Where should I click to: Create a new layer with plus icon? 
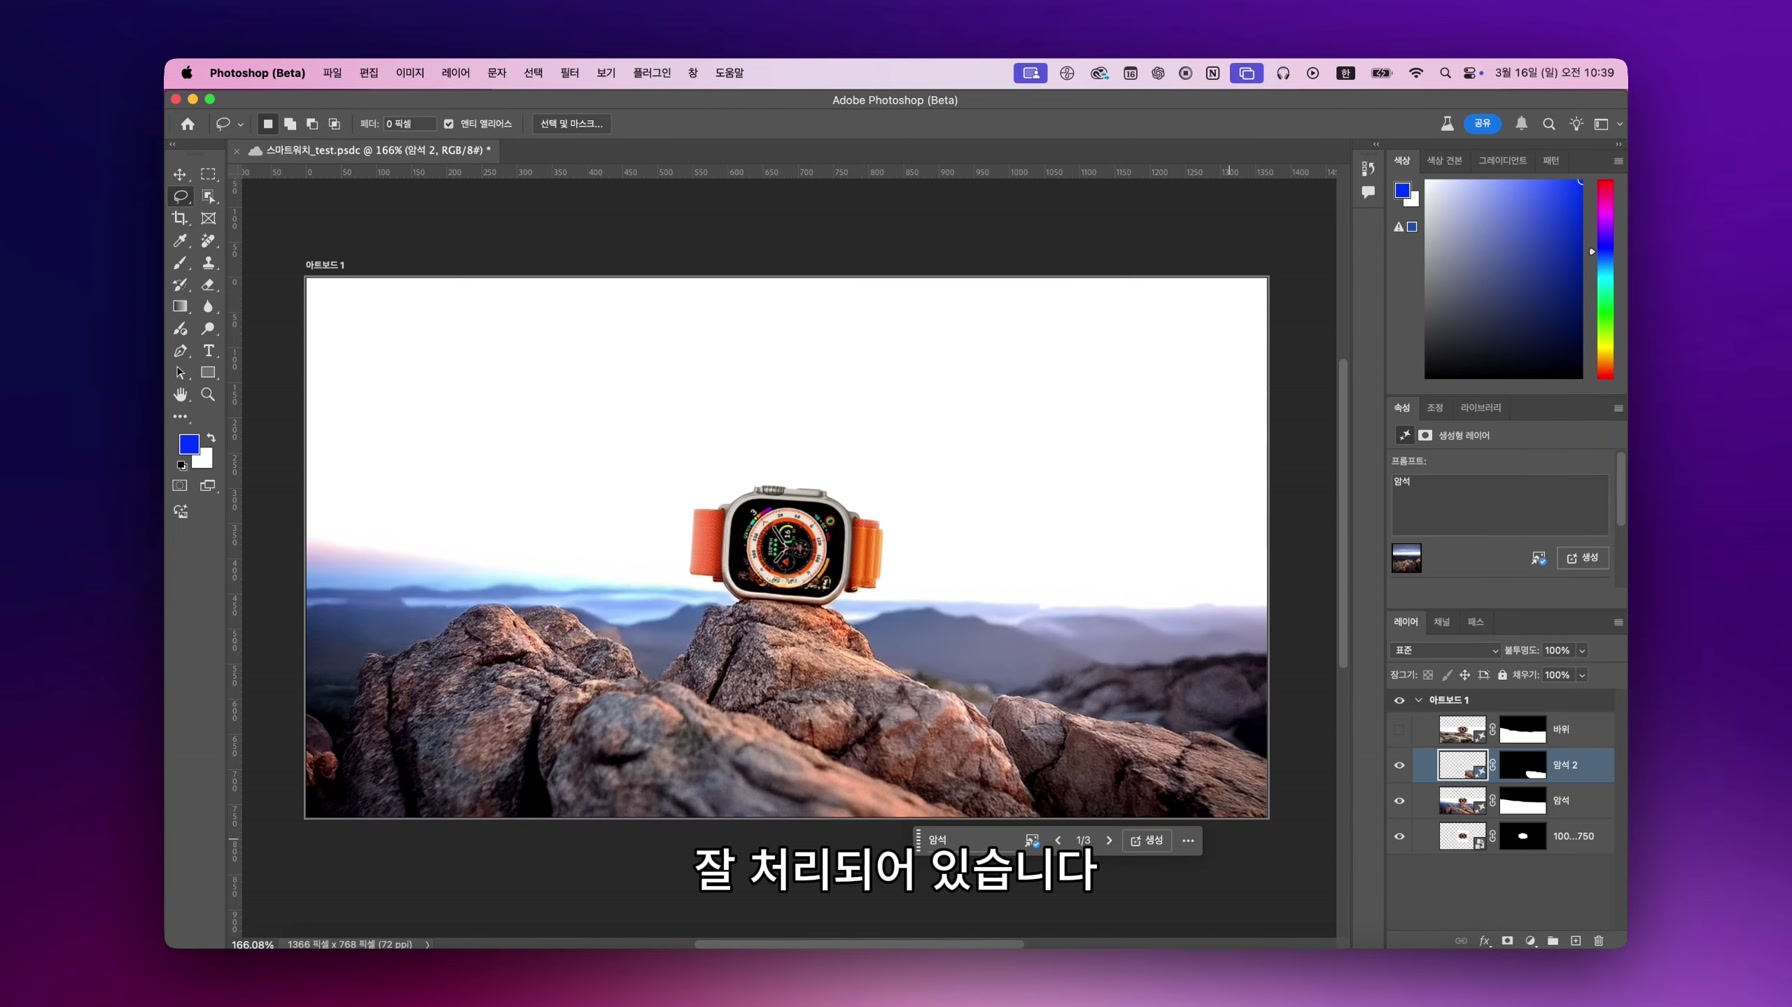pyautogui.click(x=1576, y=941)
